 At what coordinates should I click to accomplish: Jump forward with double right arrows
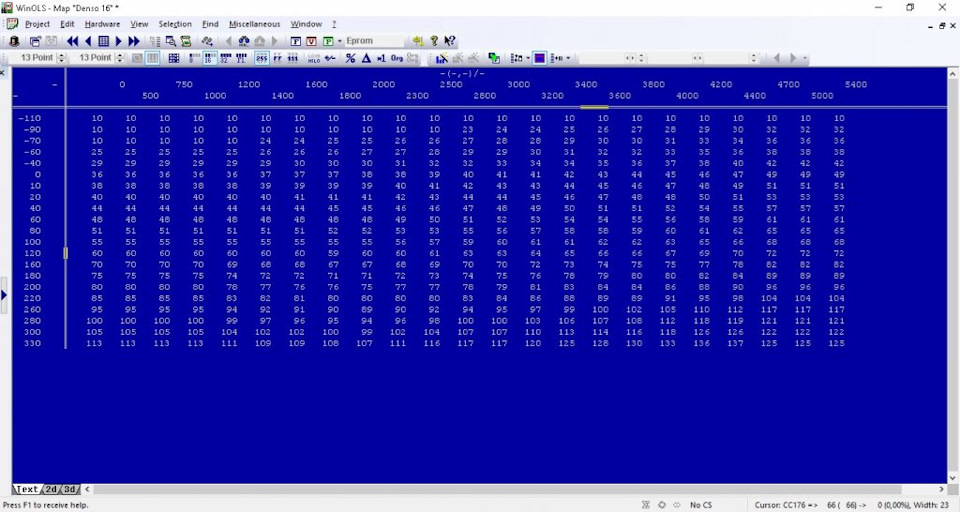[x=134, y=41]
